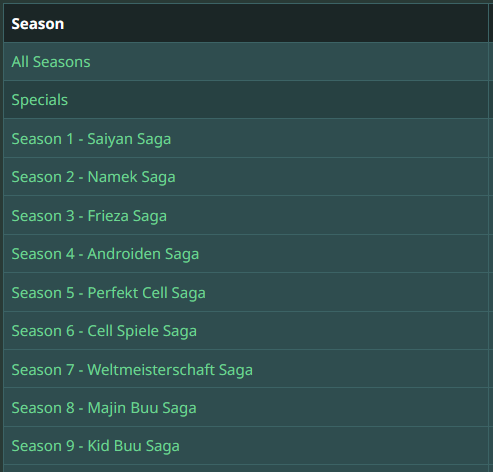Select Season 7 - Weltmeisterschaft Saga

[x=132, y=370]
